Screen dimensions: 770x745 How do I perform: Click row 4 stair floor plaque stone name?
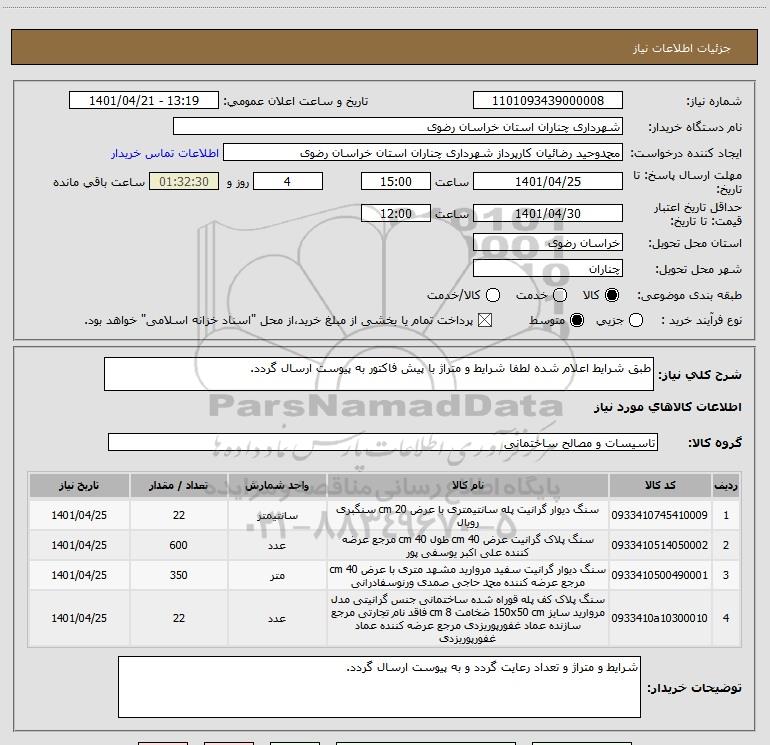point(468,619)
